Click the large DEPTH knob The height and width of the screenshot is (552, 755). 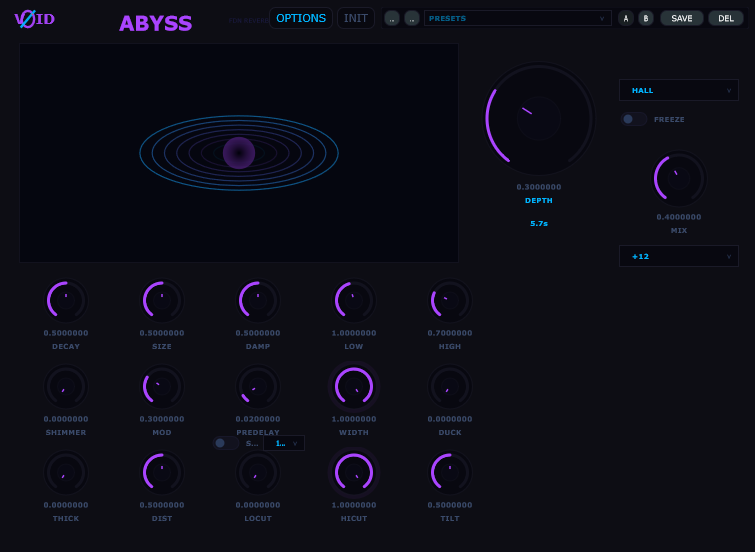point(539,118)
